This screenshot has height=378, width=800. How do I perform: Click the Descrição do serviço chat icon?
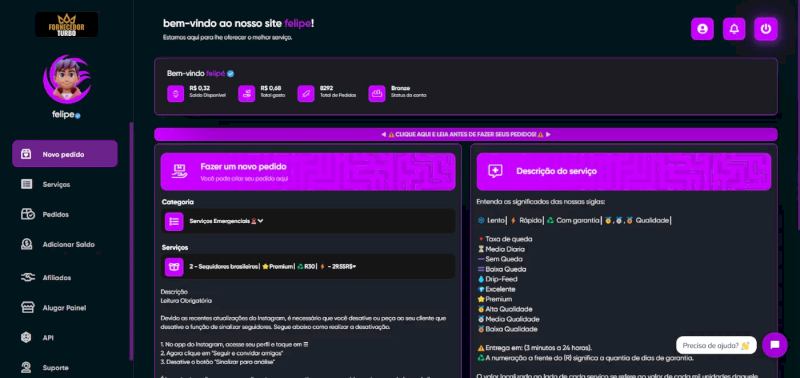tap(495, 171)
